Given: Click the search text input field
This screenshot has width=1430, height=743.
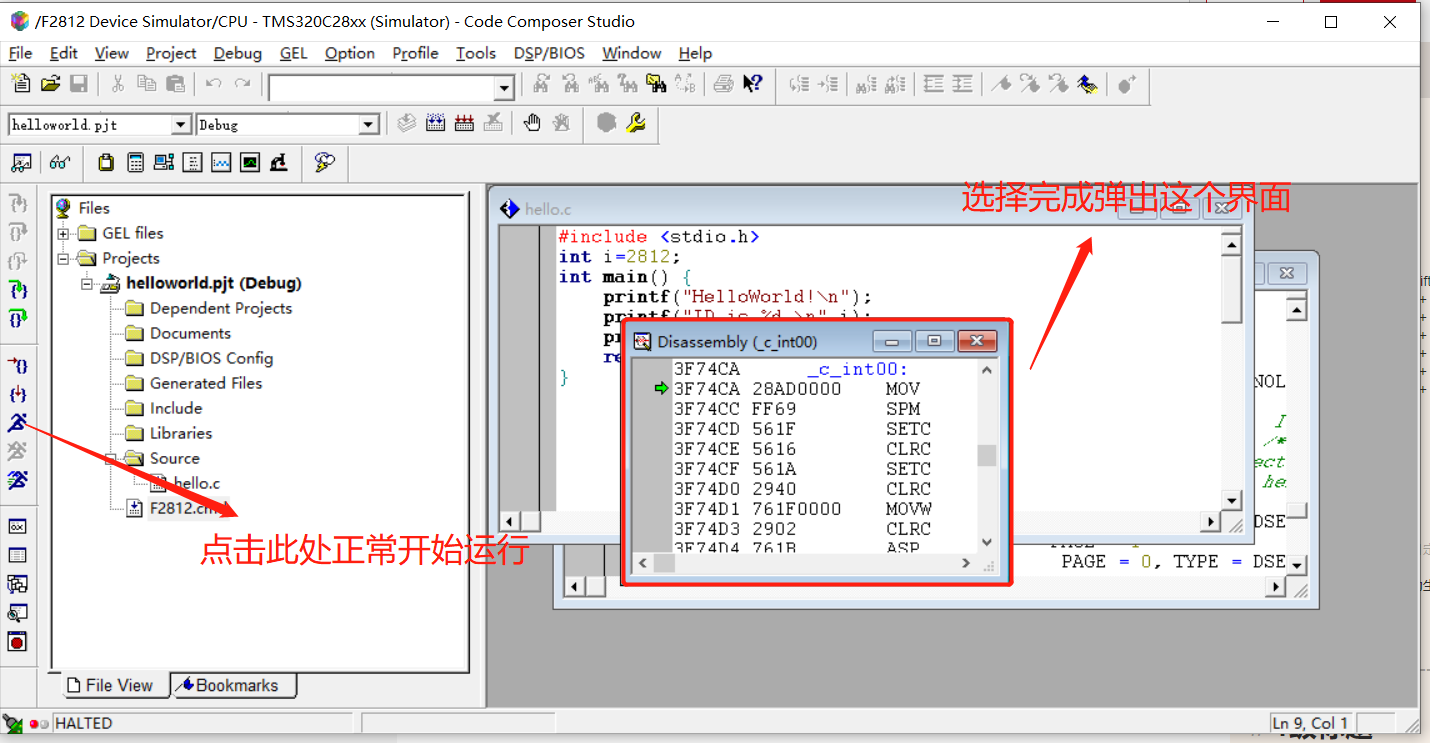Looking at the screenshot, I should (381, 88).
